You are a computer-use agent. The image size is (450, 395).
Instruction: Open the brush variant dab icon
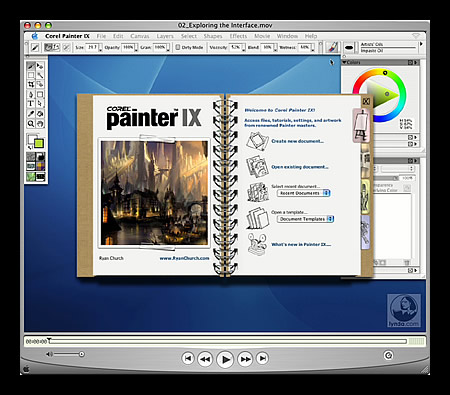pos(349,47)
